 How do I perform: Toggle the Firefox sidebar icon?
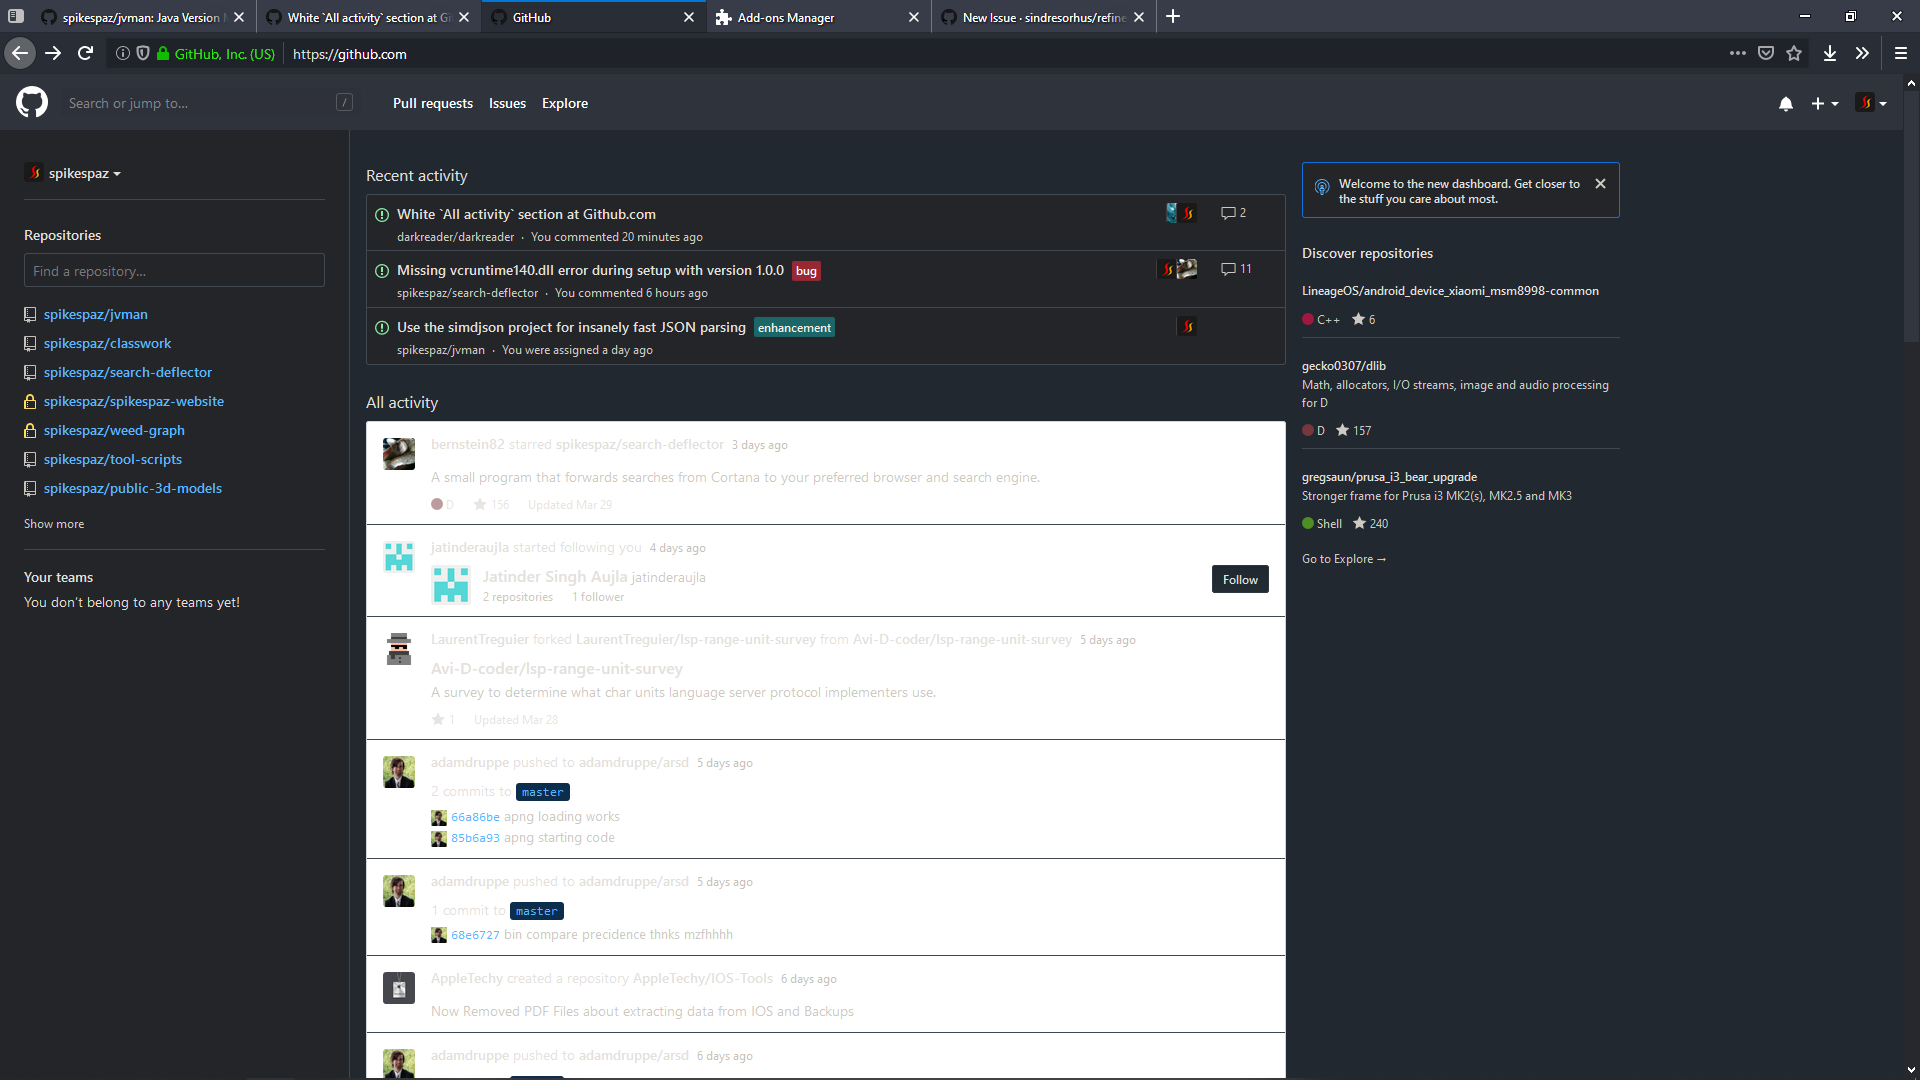(x=16, y=16)
